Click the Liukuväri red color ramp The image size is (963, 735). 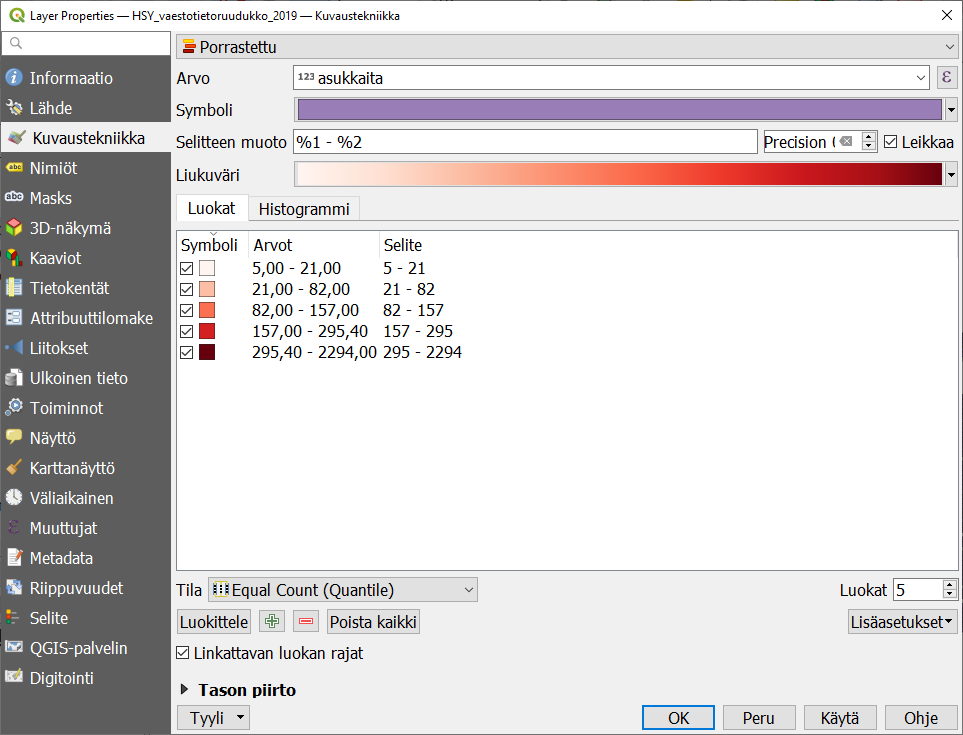[x=619, y=174]
